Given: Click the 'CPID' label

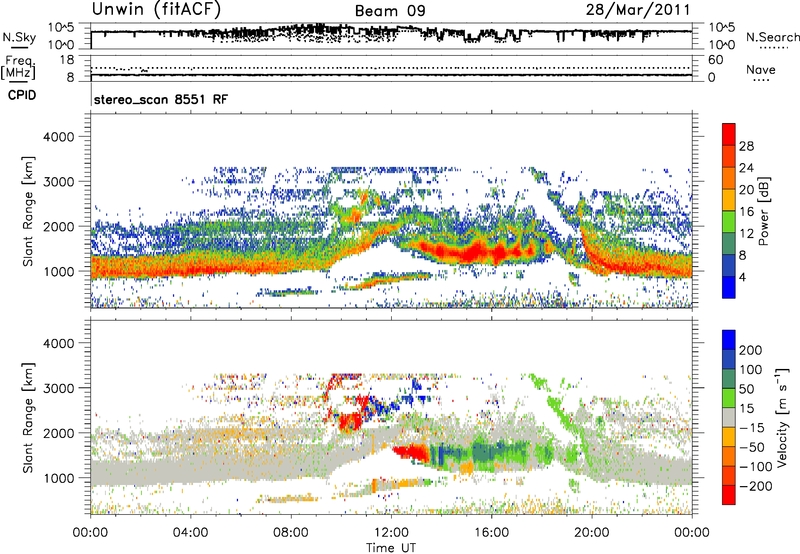Looking at the screenshot, I should [22, 95].
